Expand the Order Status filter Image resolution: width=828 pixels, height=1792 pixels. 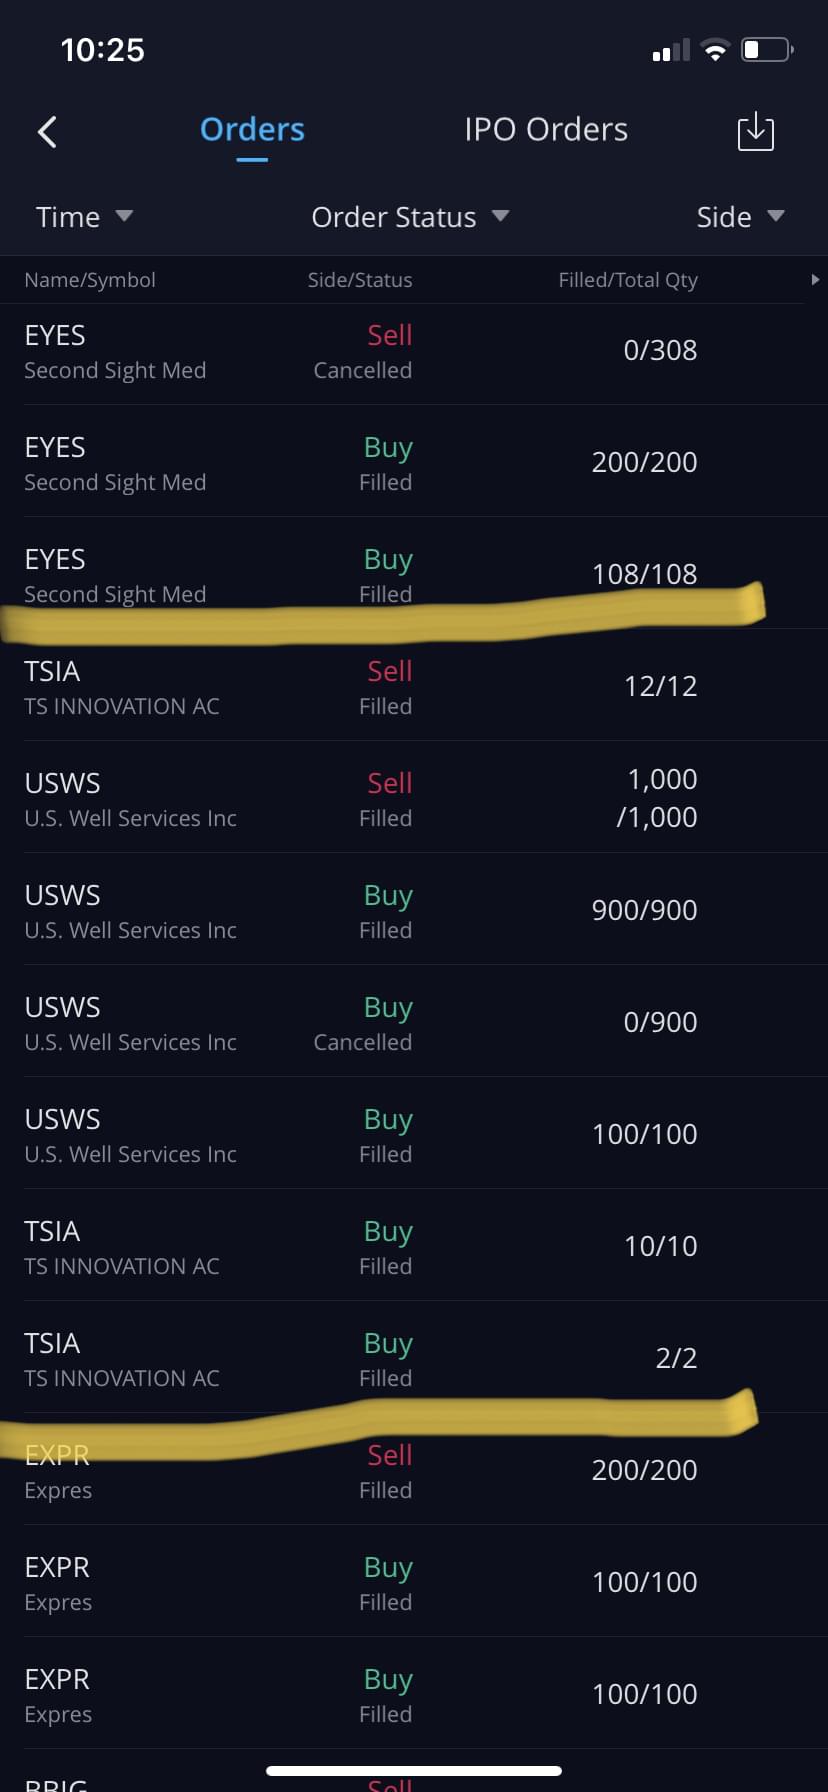tap(410, 217)
